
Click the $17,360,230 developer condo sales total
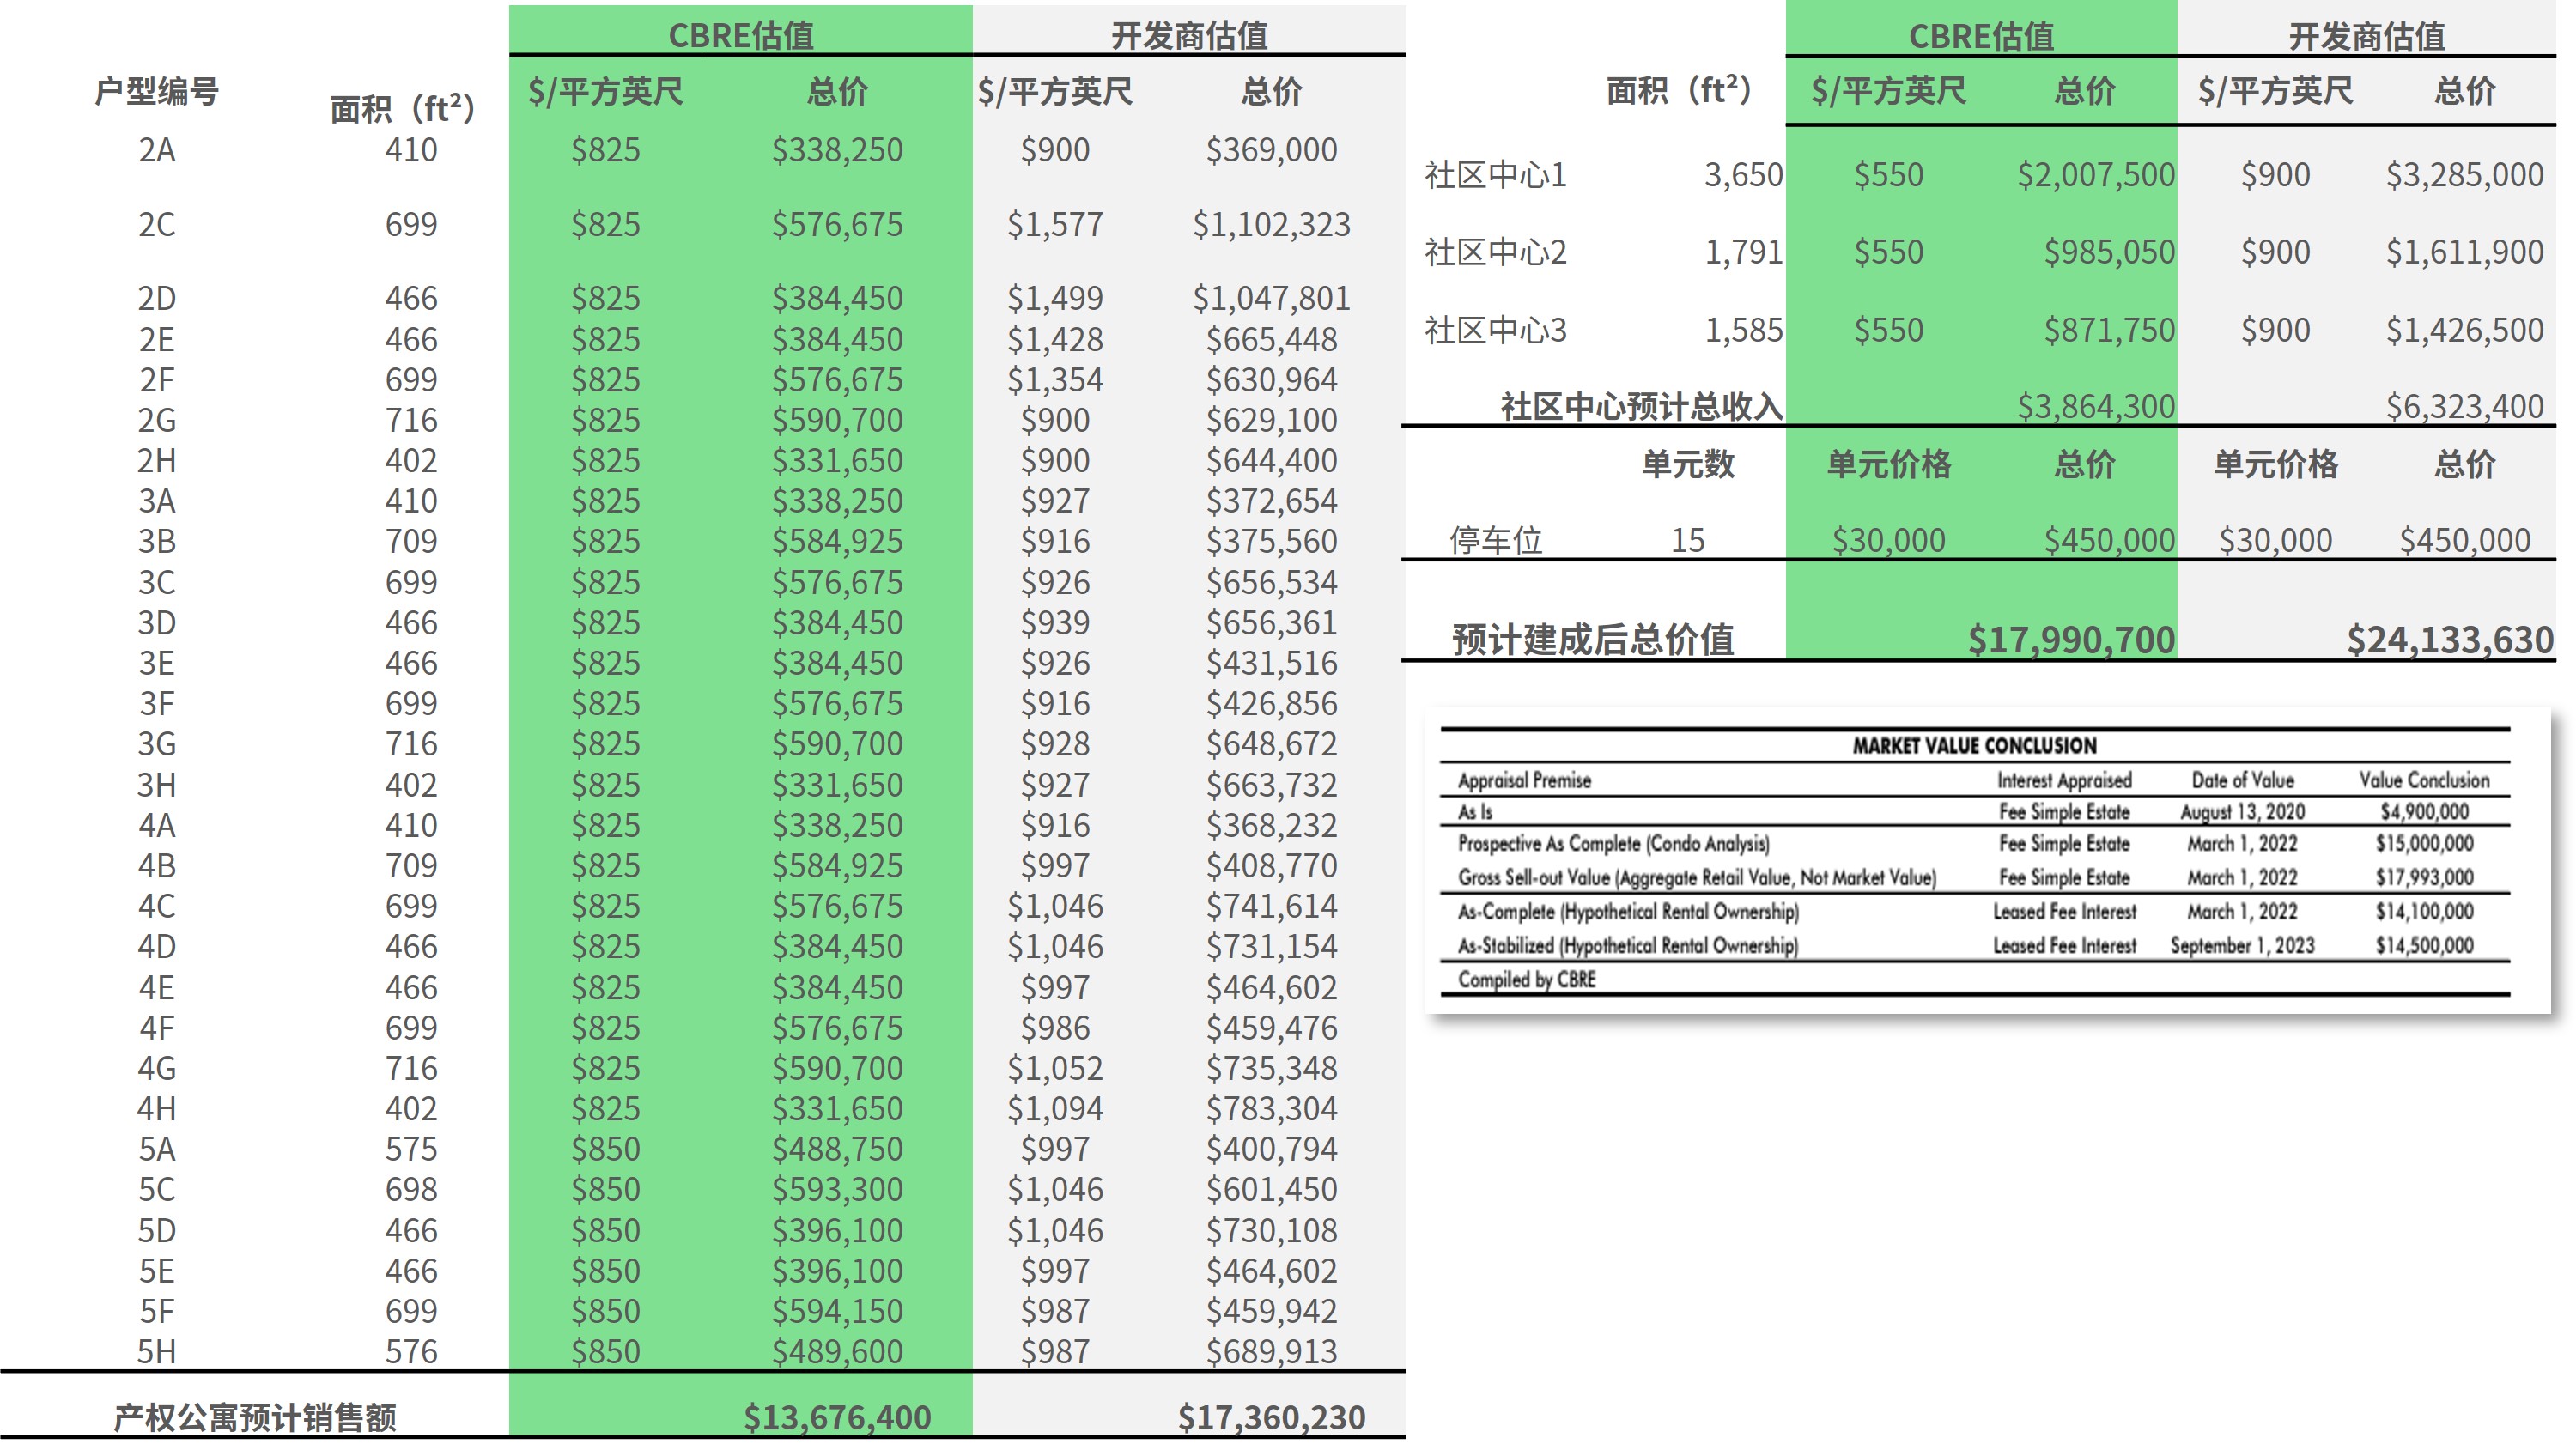pyautogui.click(x=1270, y=1417)
